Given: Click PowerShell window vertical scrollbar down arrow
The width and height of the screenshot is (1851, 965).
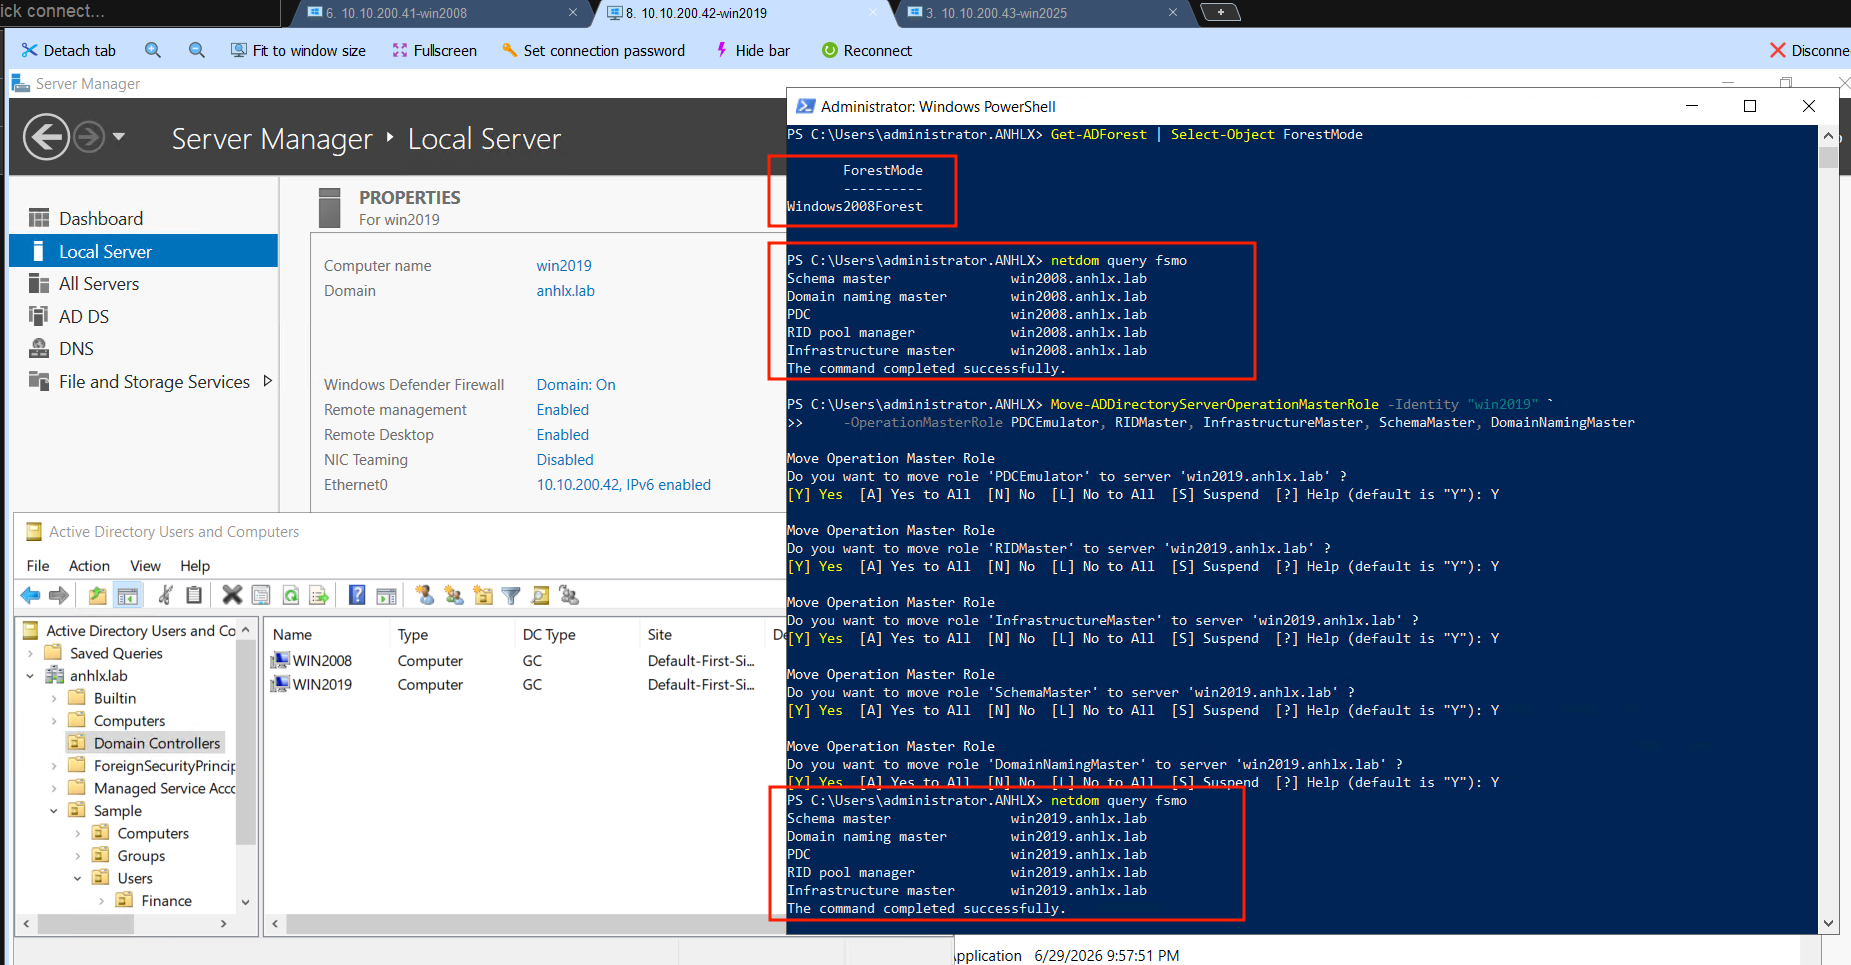Looking at the screenshot, I should [x=1828, y=924].
